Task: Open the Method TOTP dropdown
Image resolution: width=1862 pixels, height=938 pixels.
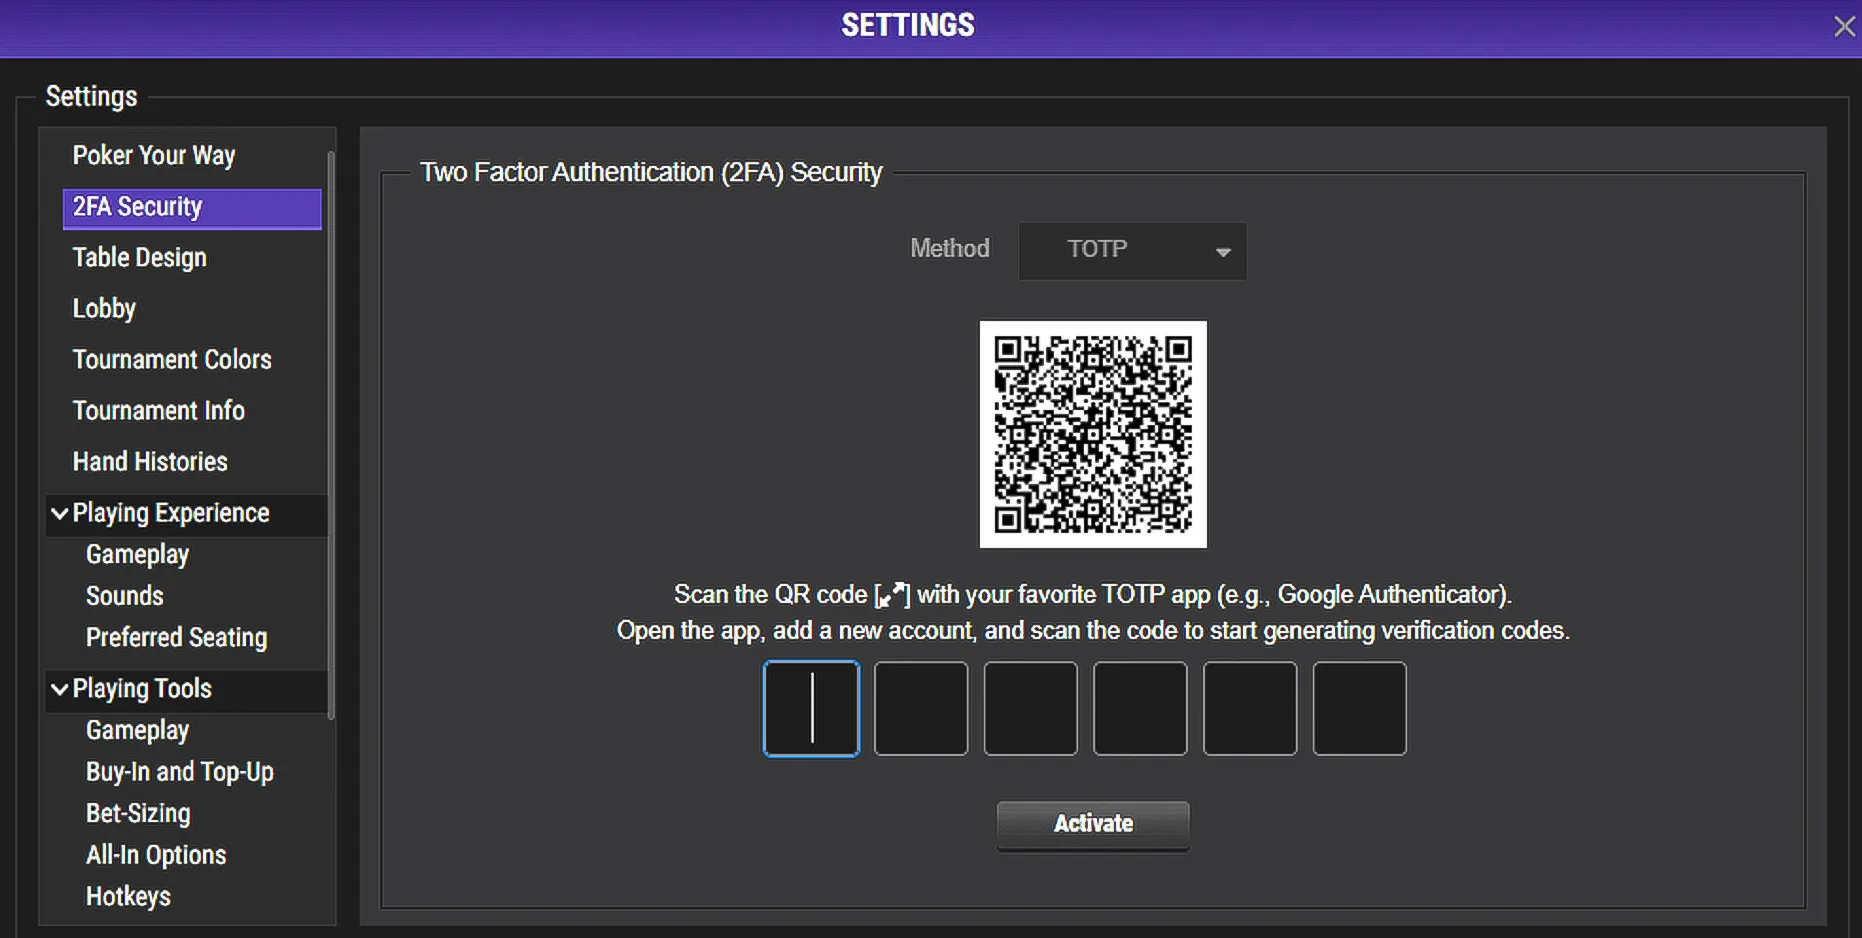Action: click(x=1132, y=250)
